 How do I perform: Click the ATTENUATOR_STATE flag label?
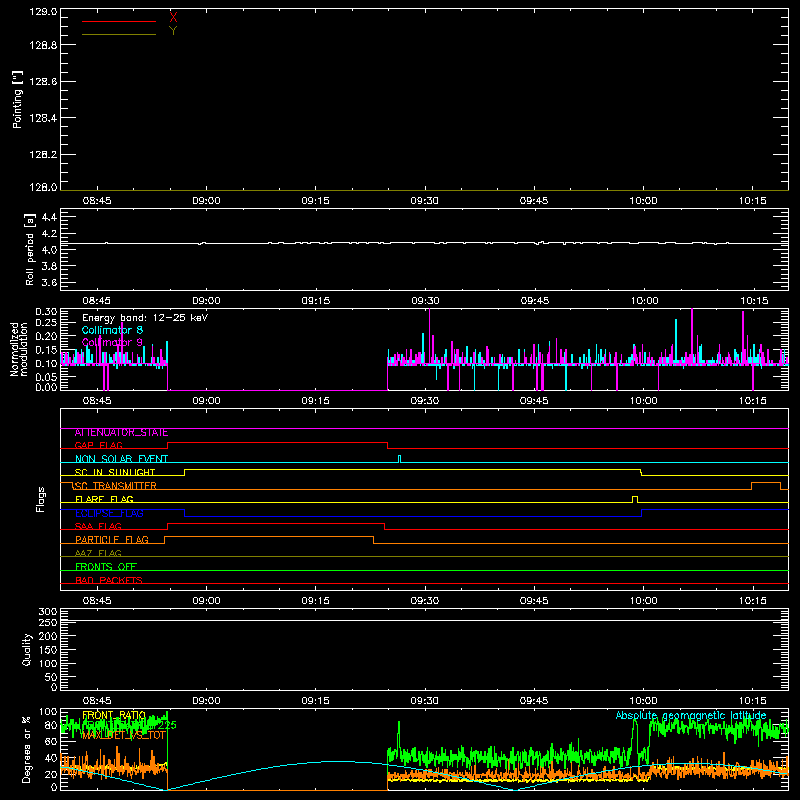[121, 433]
